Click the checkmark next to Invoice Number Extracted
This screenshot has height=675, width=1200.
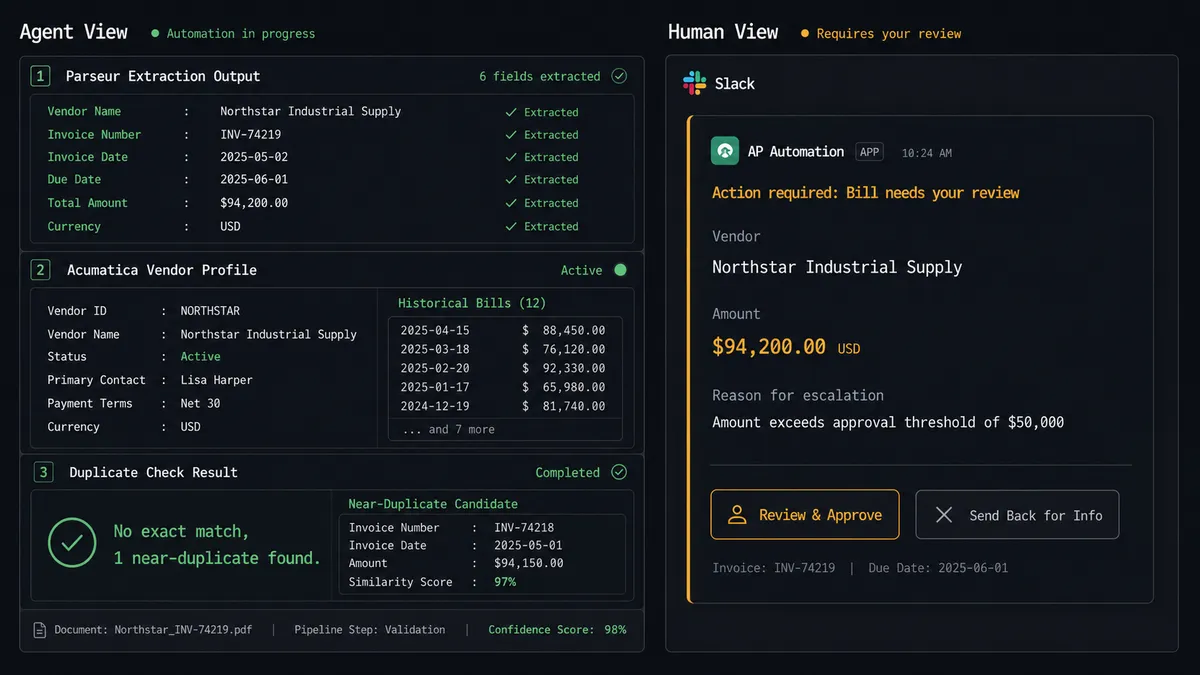(511, 135)
